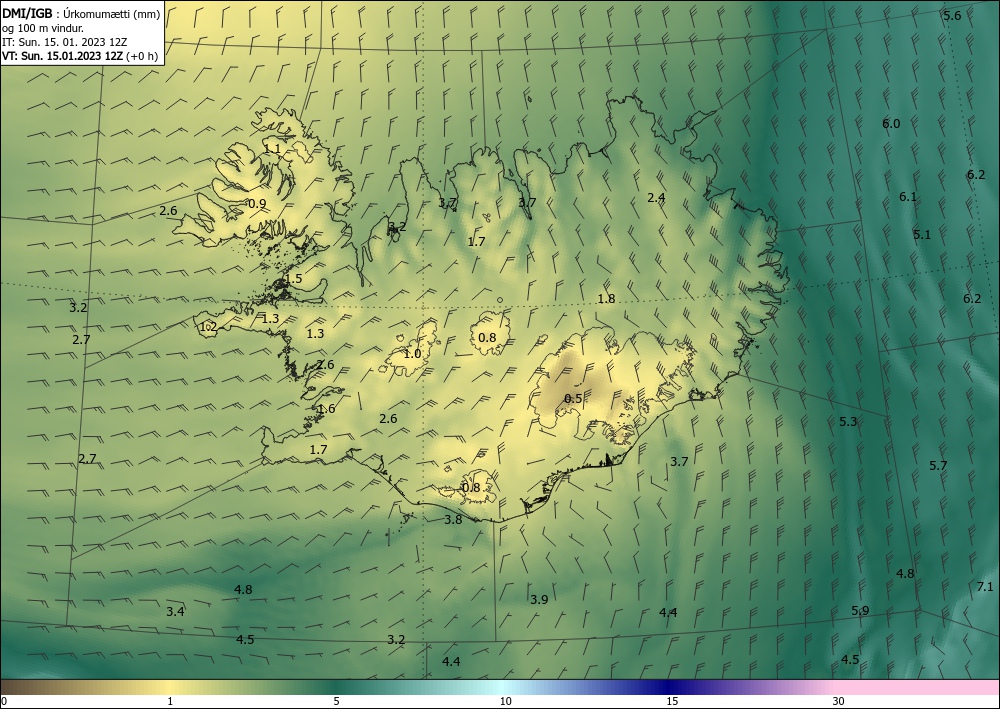Click the '(+0 h)' forecast offset text
Viewport: 1000px width, 709px height.
(142, 56)
